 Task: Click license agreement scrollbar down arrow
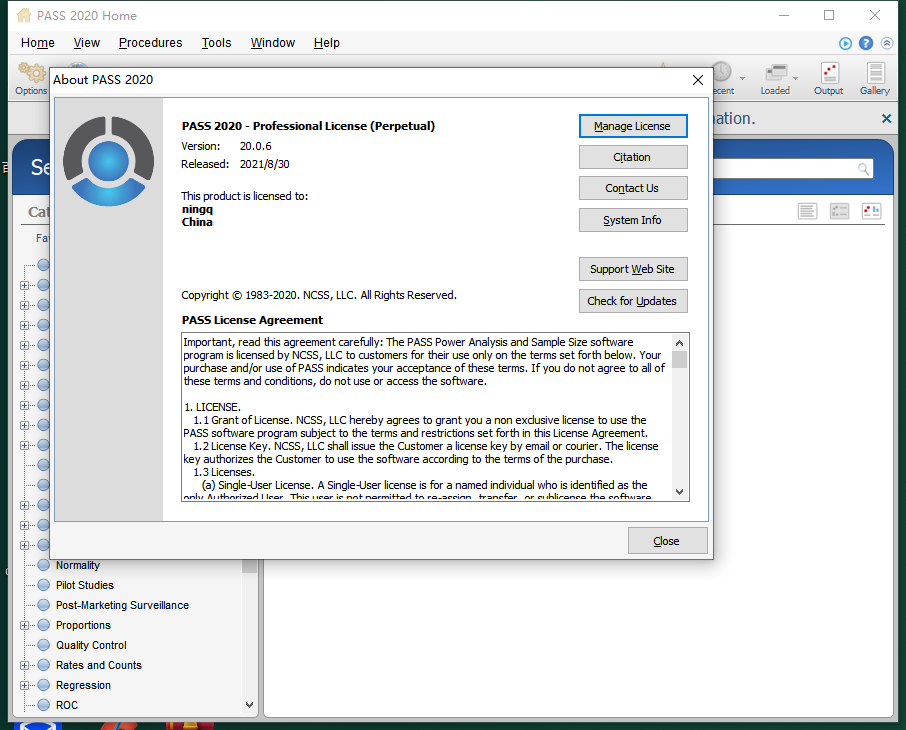(680, 491)
